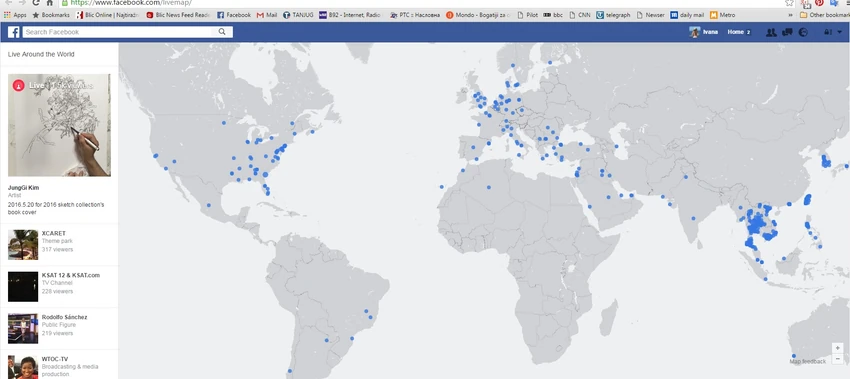Click the Pinterest extension icon
Screen dimensions: 850x379
[x=819, y=3]
